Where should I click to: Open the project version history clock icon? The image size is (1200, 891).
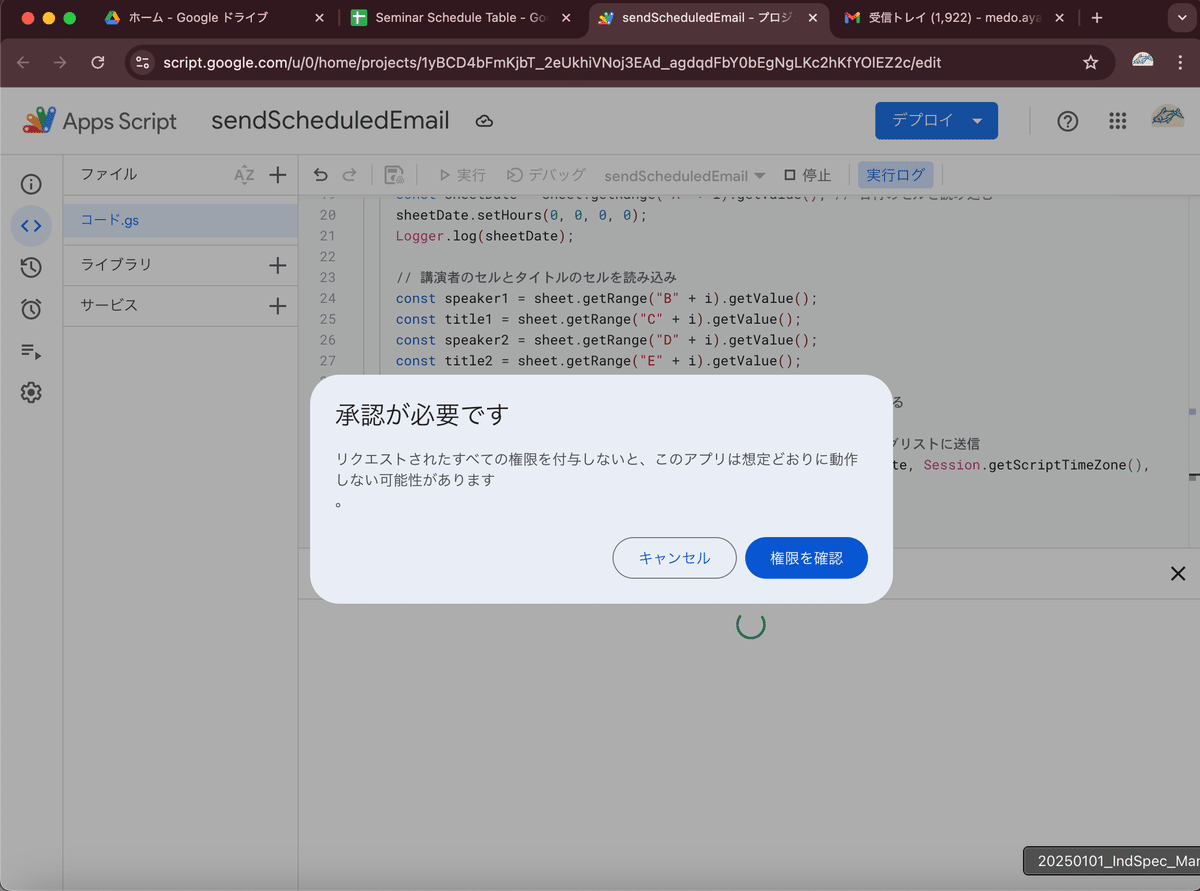(31, 267)
